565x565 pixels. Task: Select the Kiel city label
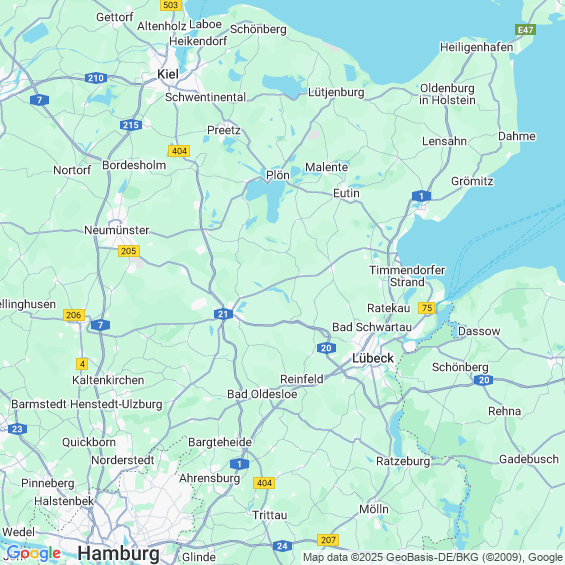168,74
